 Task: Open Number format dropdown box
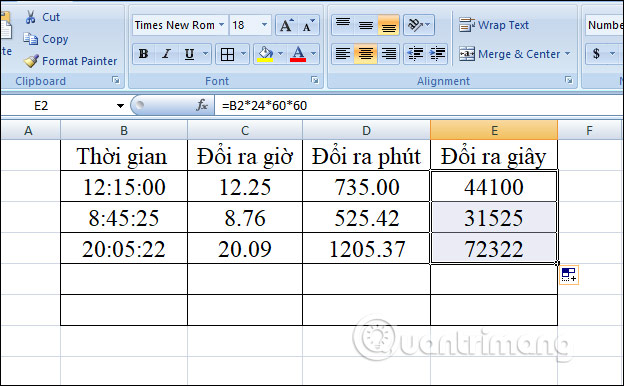tap(604, 25)
